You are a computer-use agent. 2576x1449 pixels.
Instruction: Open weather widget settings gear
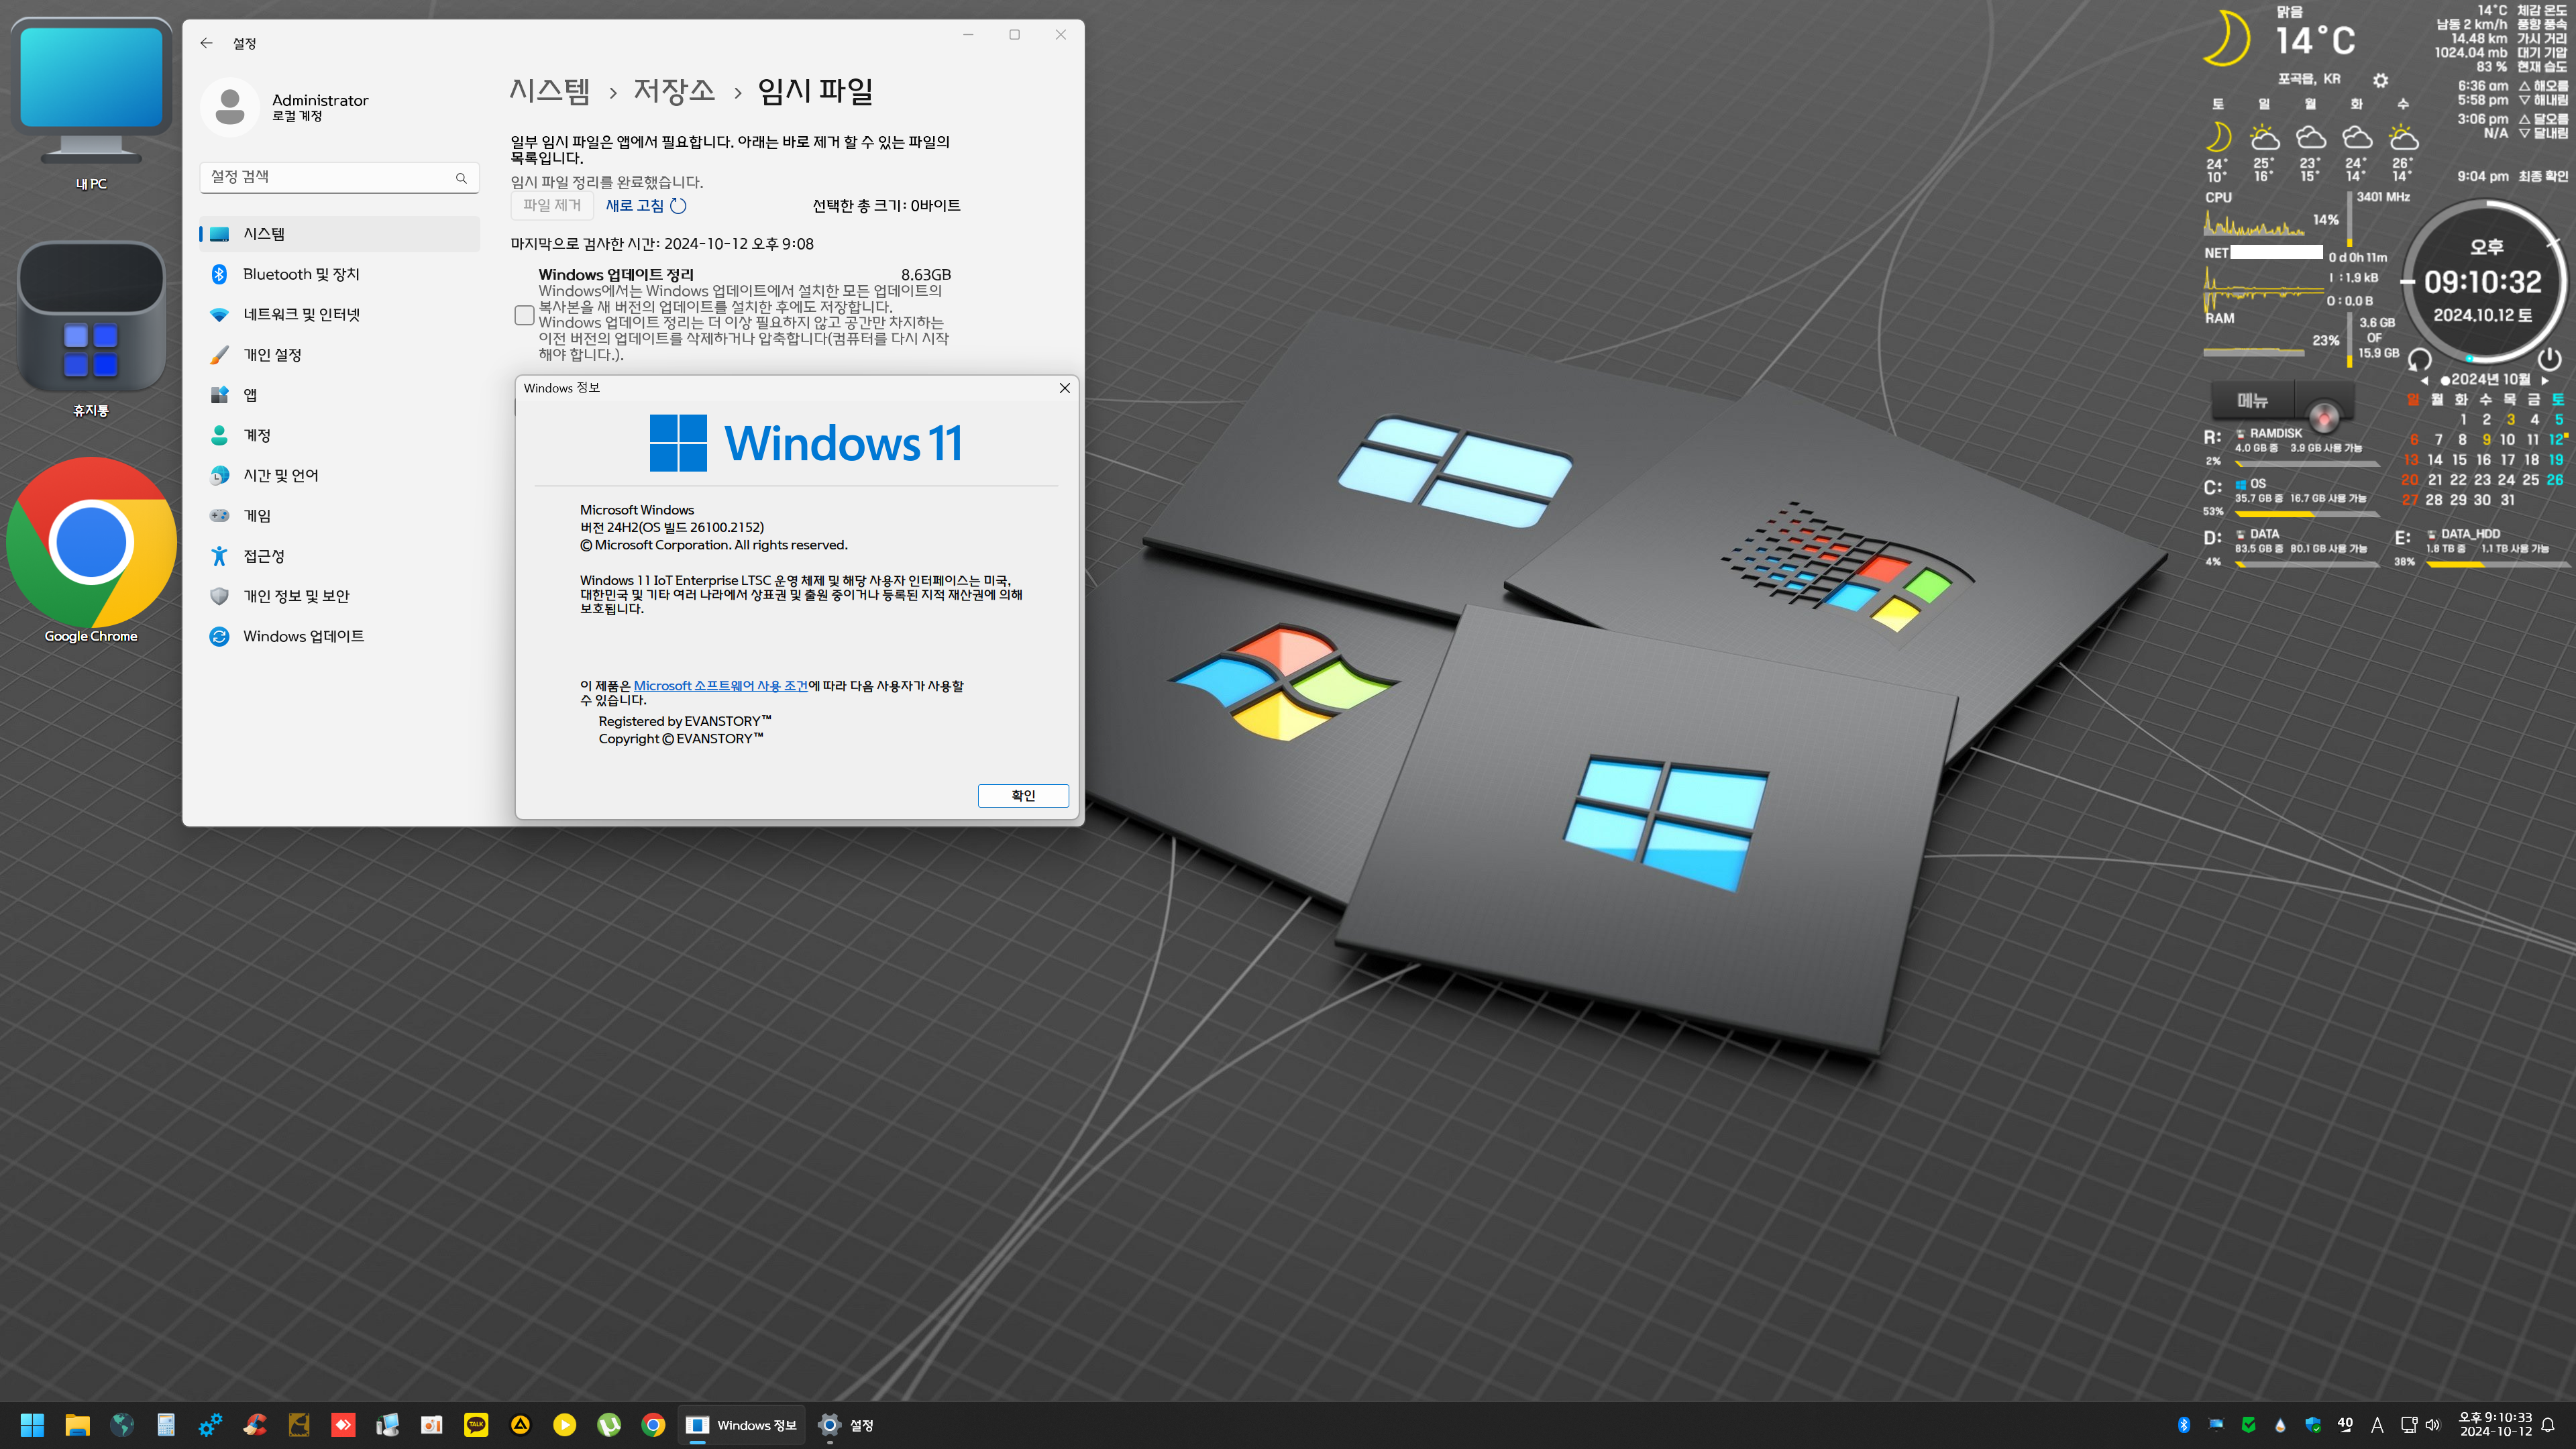click(x=2380, y=80)
